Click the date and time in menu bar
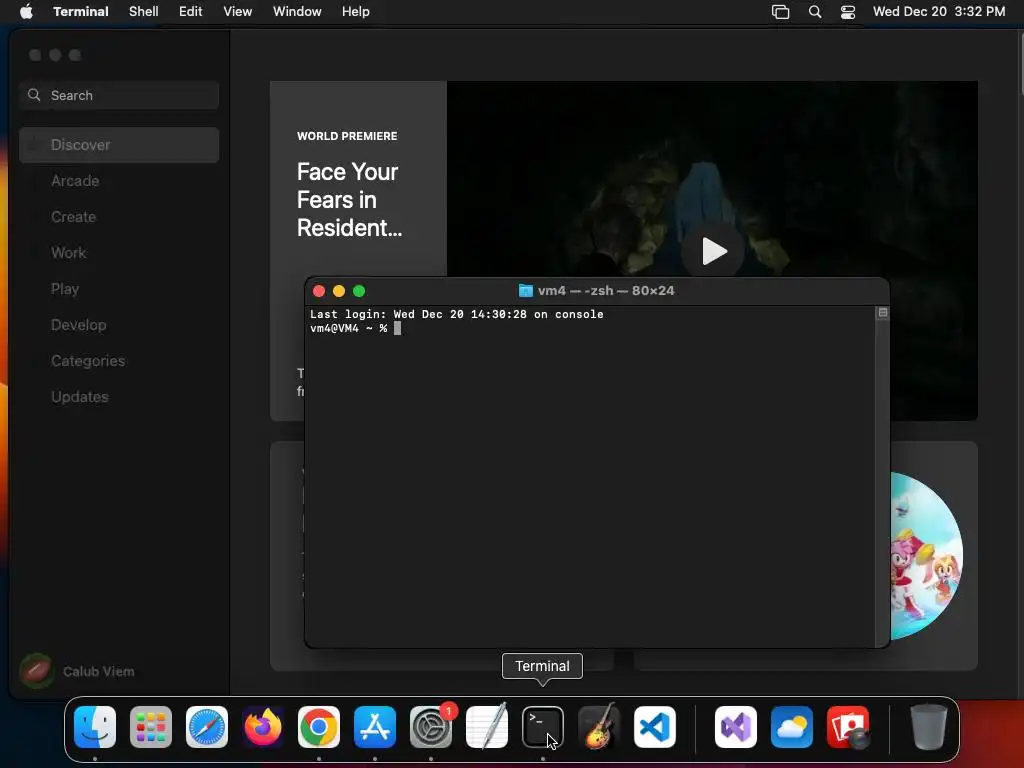The width and height of the screenshot is (1024, 768). tap(939, 12)
